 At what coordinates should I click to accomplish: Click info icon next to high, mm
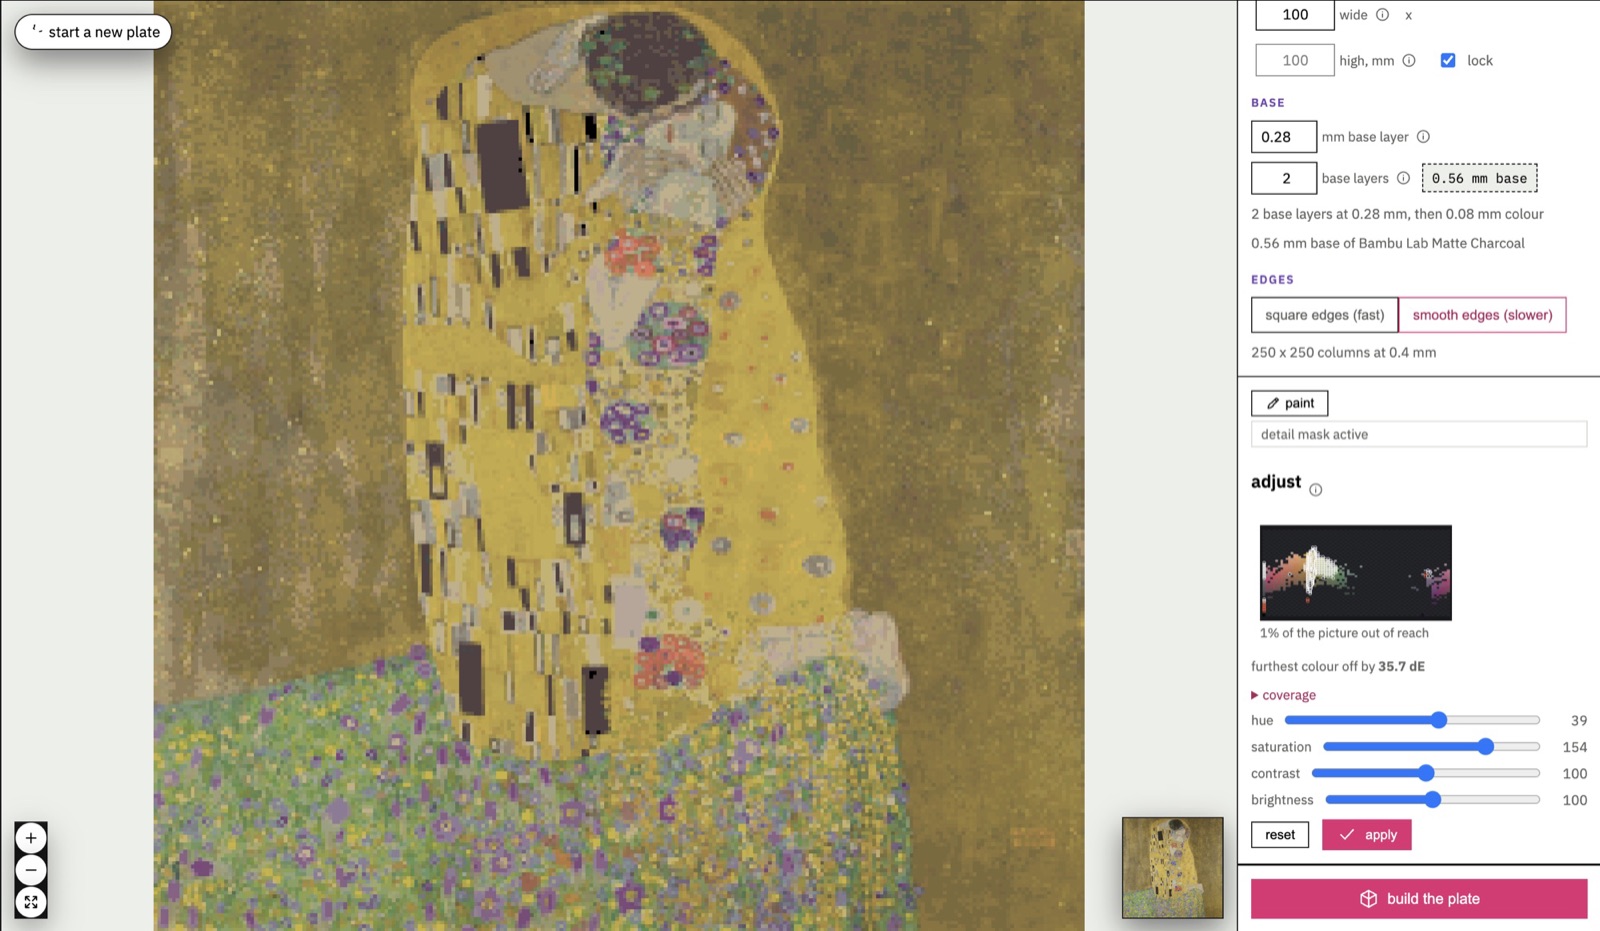pos(1409,61)
